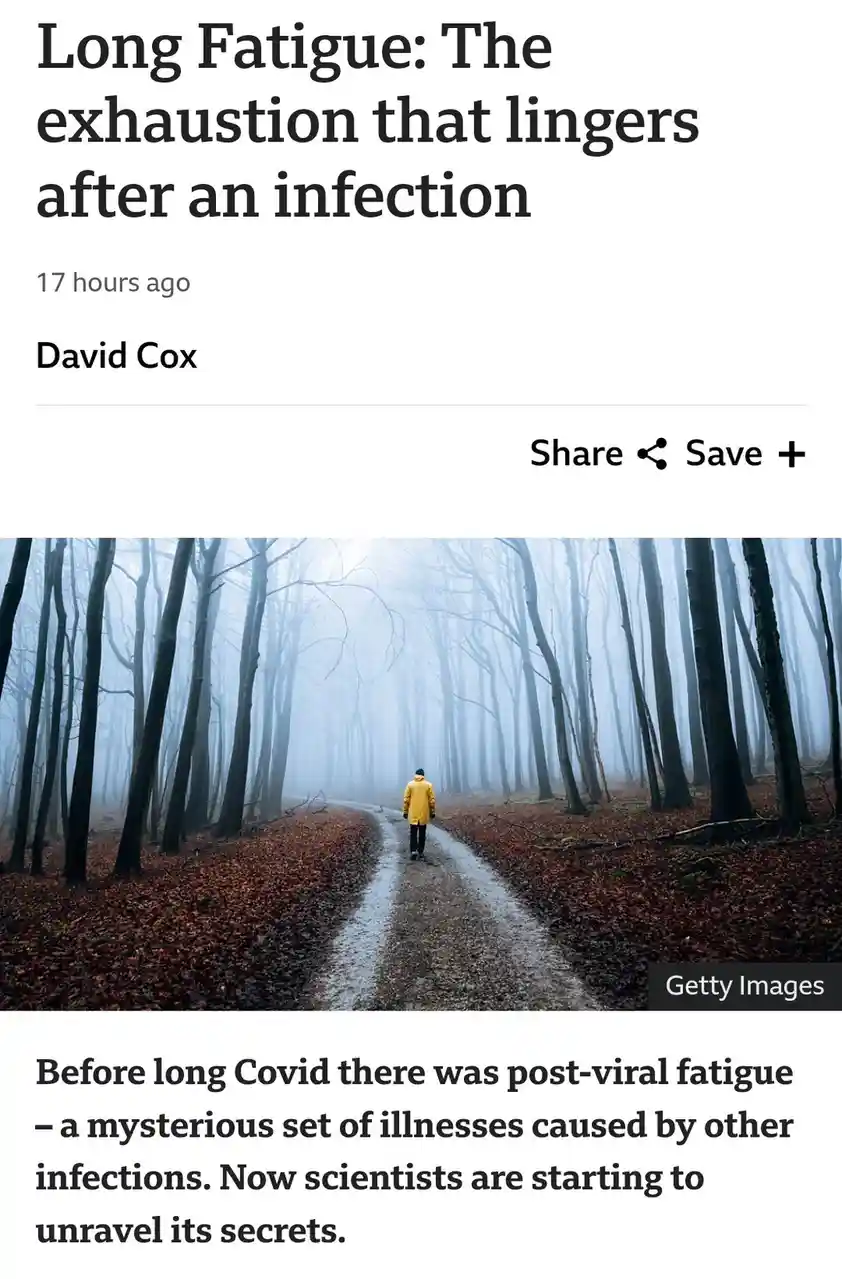The height and width of the screenshot is (1279, 842).
Task: Open author David Cox's profile
Action: (116, 355)
